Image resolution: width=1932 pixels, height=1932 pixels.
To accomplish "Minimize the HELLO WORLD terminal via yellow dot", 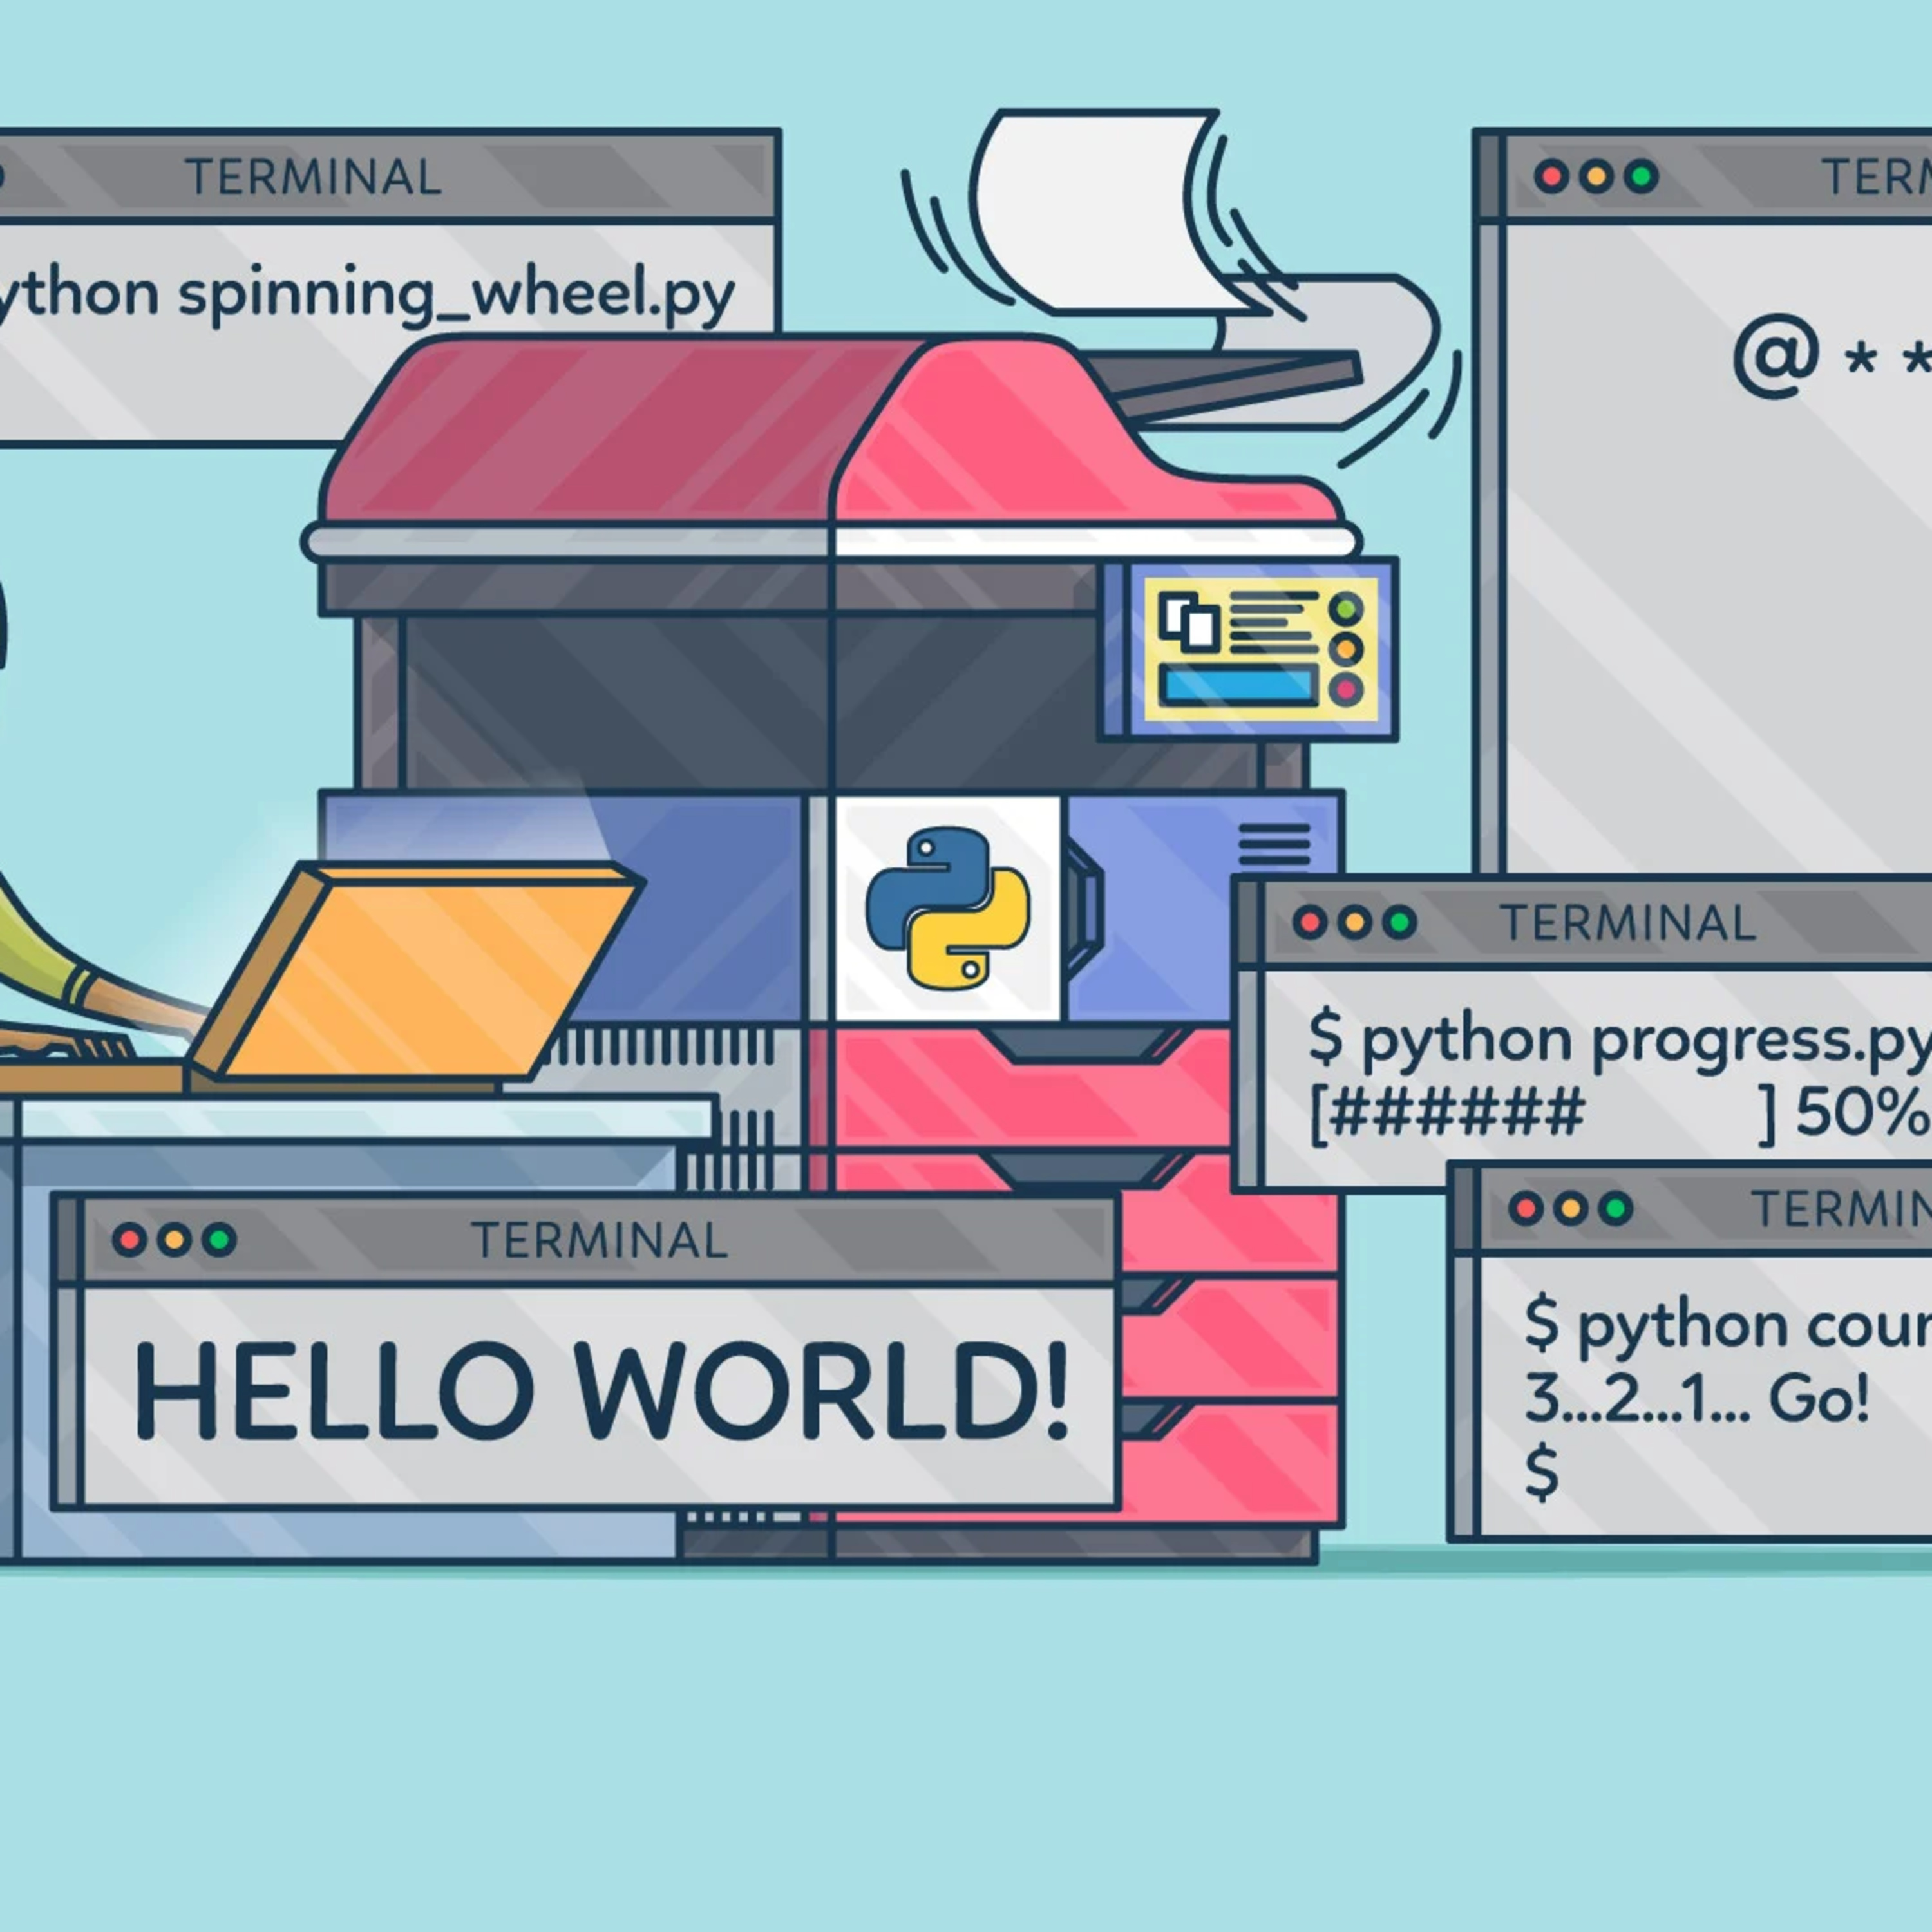I will pyautogui.click(x=174, y=1240).
